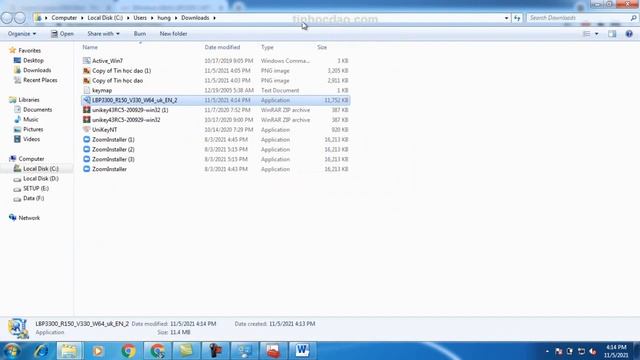
Task: Select the ZoomInstaller (2) file
Action: [113, 149]
